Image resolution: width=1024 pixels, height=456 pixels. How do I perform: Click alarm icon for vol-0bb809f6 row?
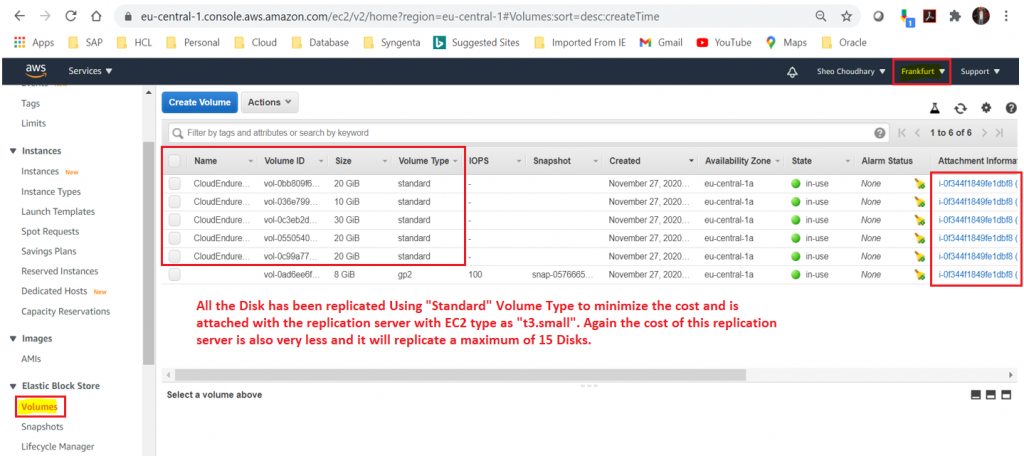point(920,184)
